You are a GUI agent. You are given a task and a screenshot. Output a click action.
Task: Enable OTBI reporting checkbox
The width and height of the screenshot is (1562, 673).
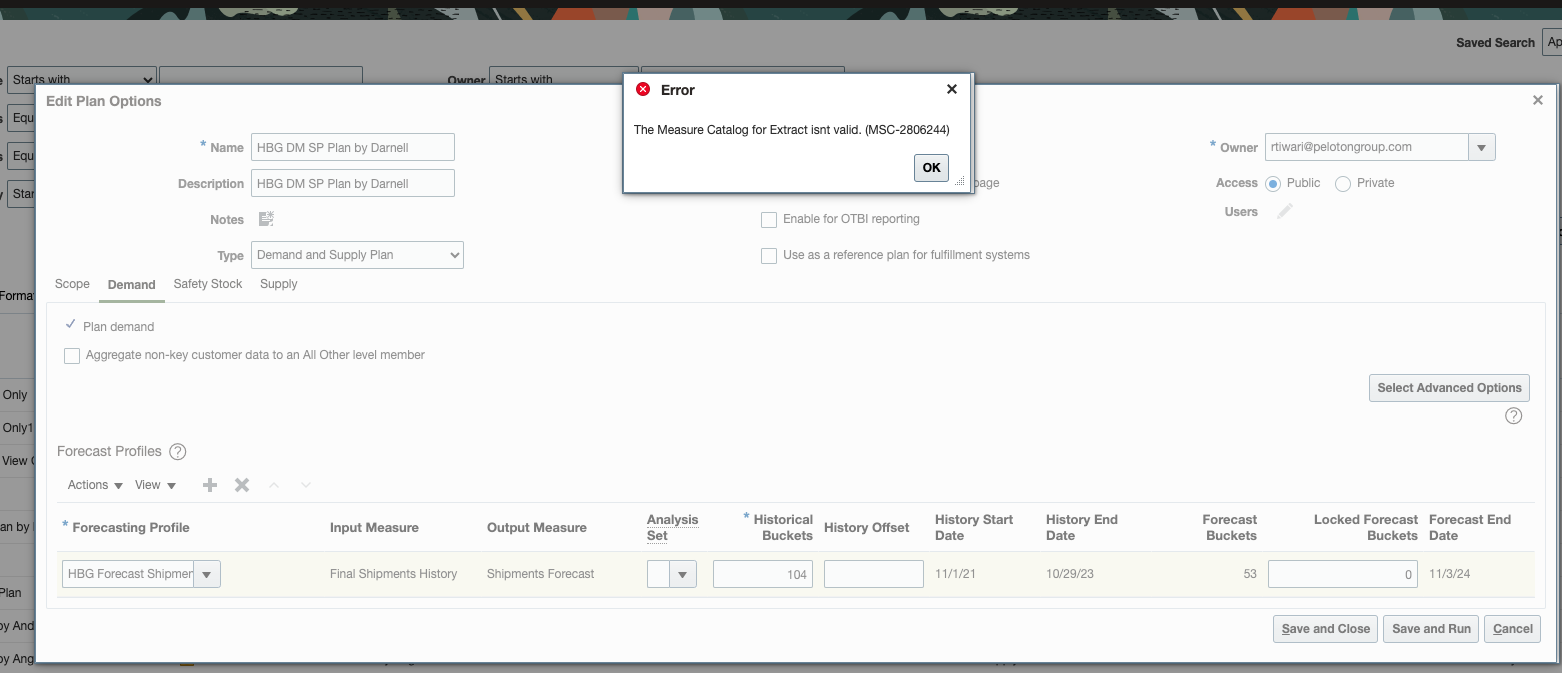click(x=769, y=219)
